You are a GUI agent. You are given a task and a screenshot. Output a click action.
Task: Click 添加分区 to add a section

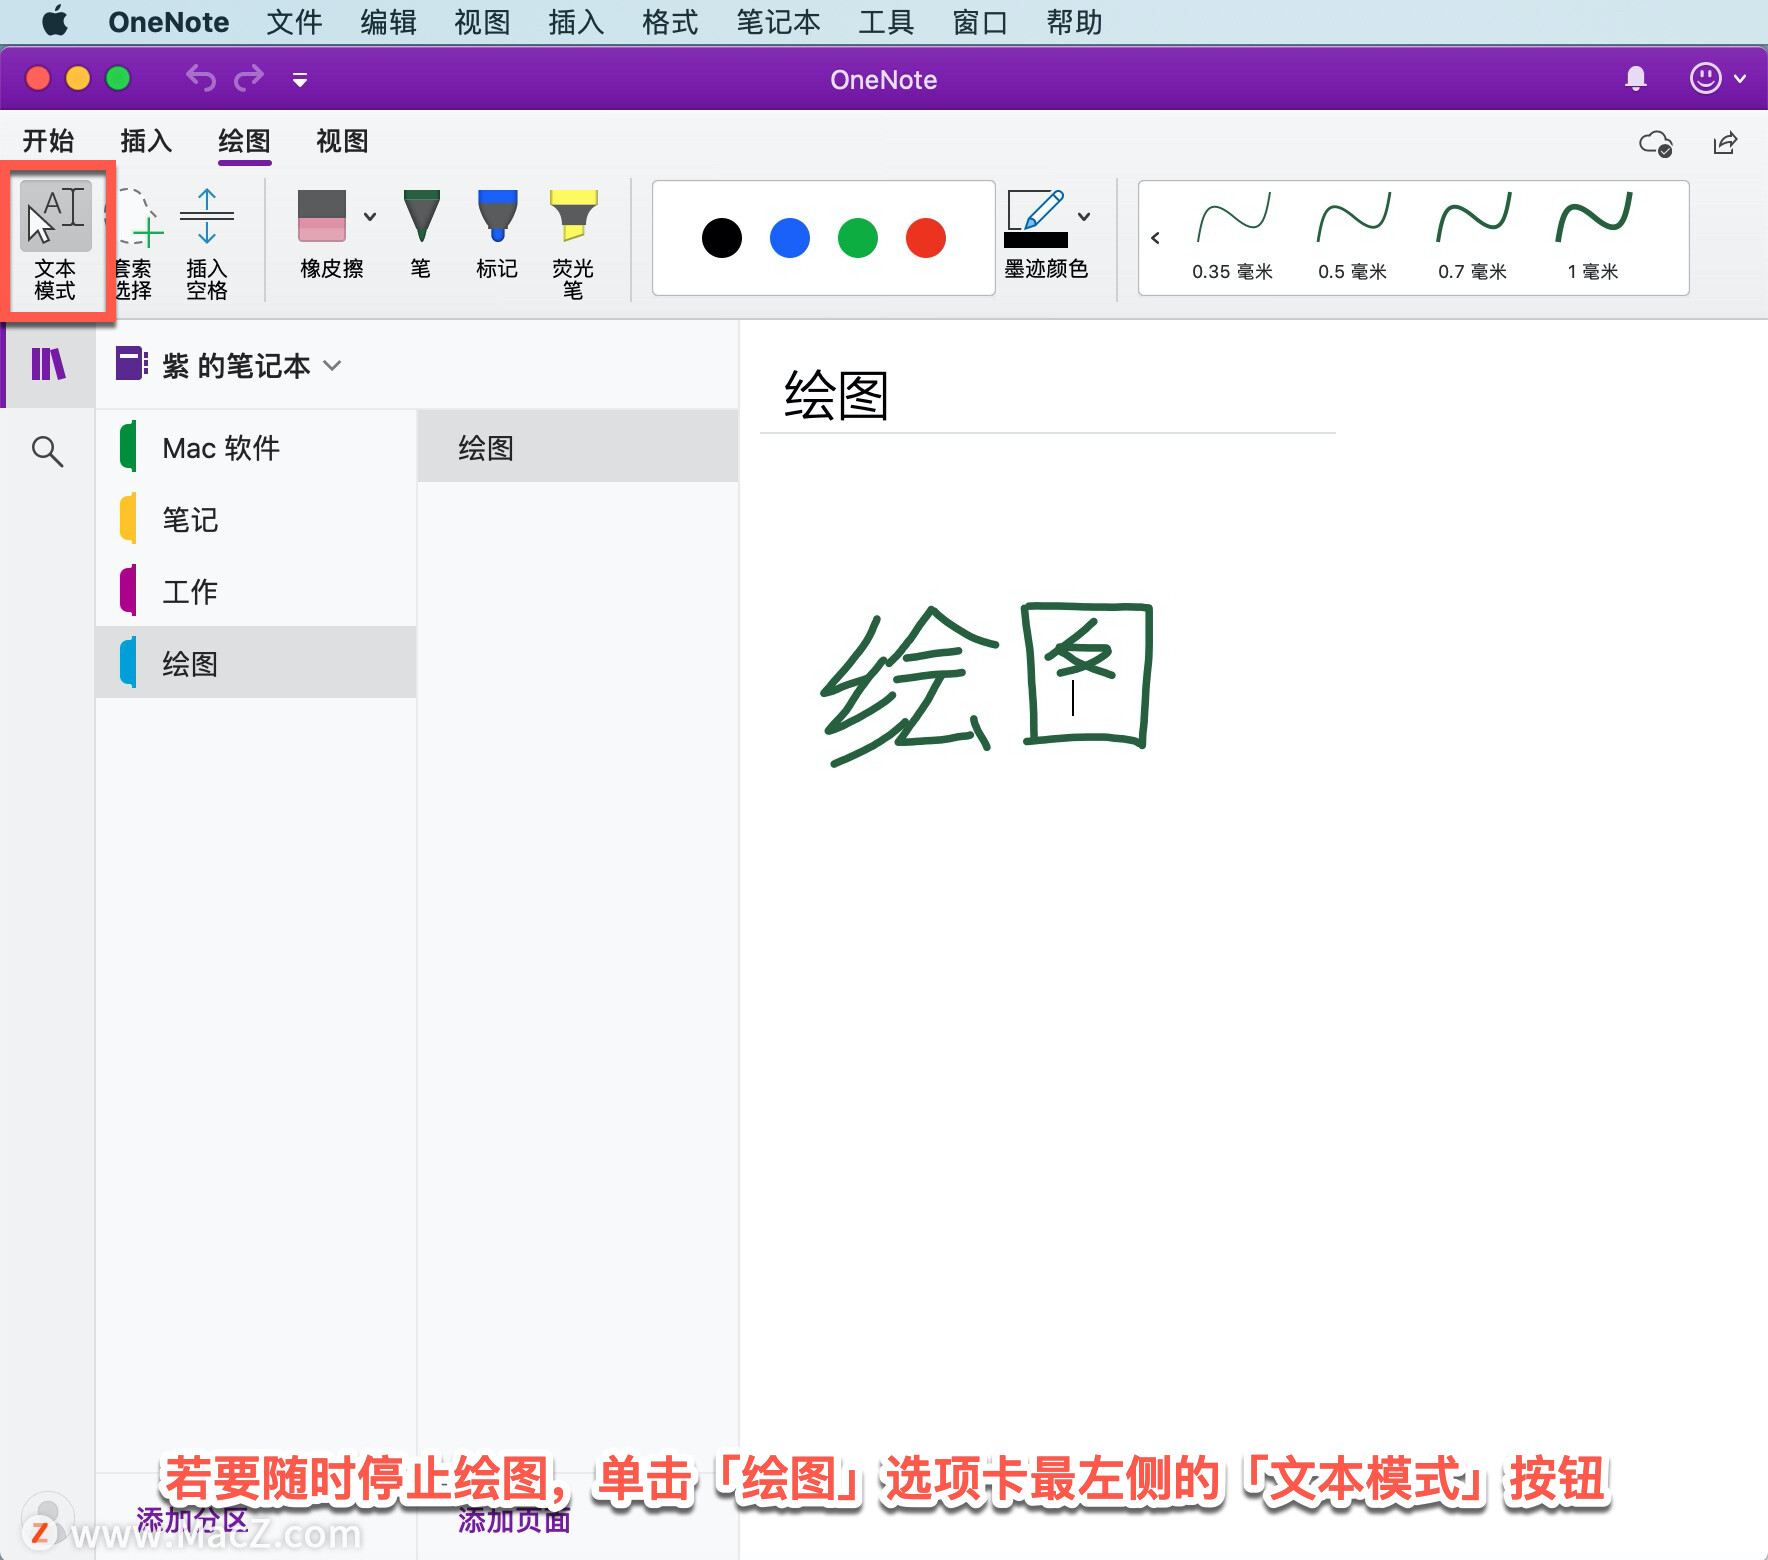pos(192,1520)
